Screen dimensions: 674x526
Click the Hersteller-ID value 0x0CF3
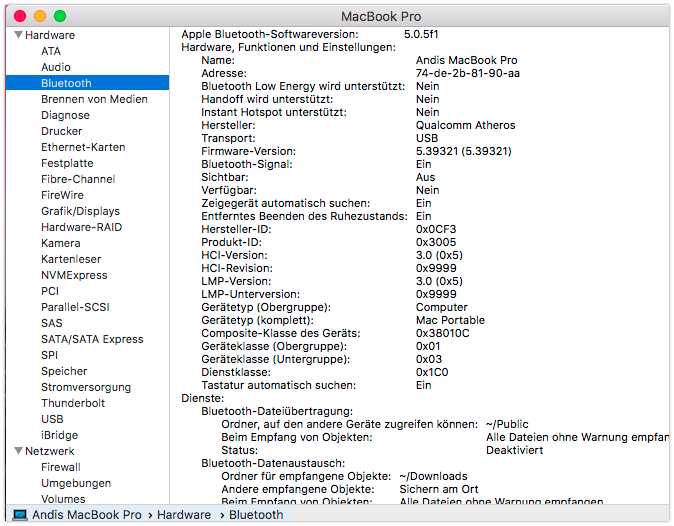pos(436,229)
